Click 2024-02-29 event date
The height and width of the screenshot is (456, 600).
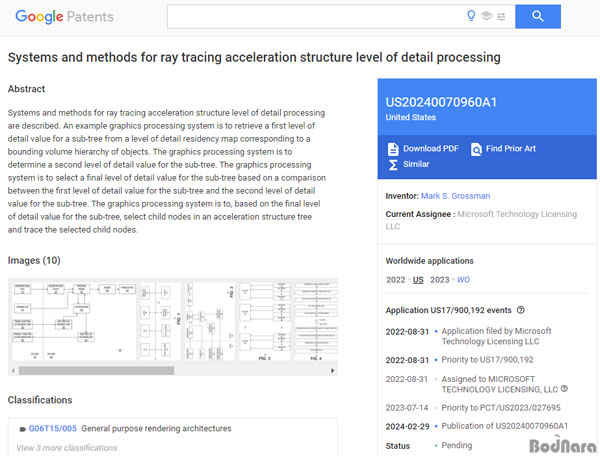click(408, 427)
